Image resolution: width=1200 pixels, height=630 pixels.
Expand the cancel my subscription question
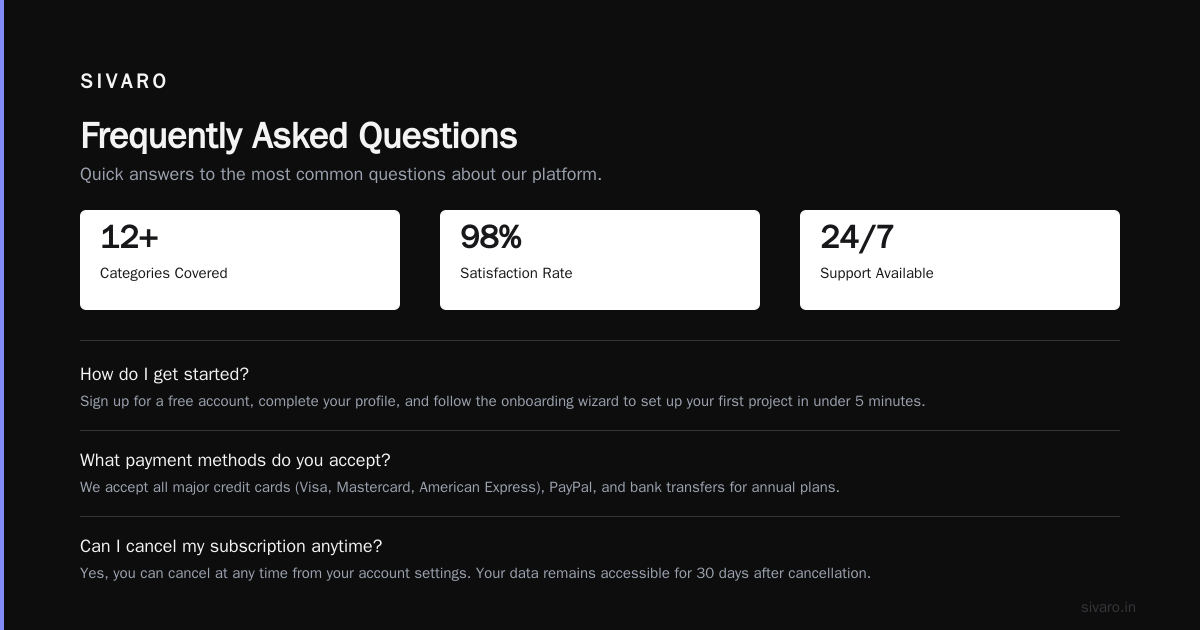231,546
